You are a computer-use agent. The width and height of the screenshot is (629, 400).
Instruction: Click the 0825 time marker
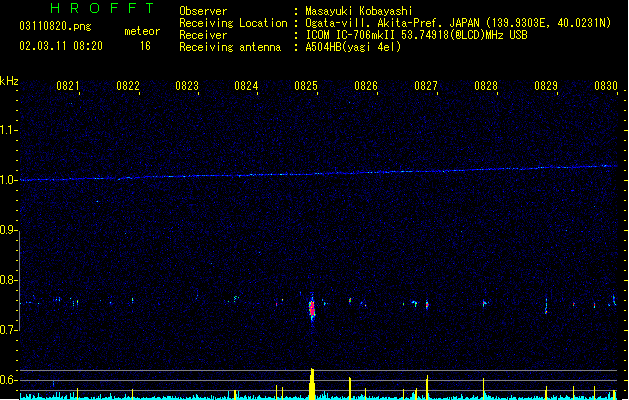coord(306,86)
